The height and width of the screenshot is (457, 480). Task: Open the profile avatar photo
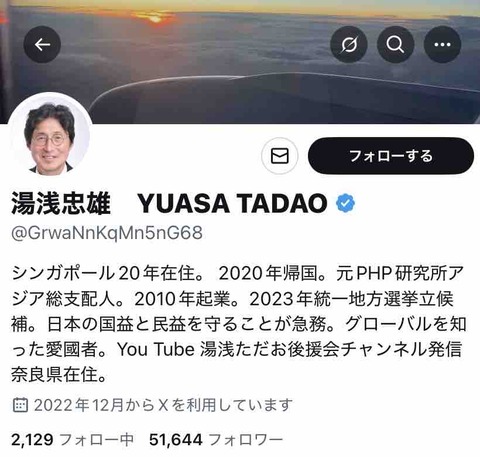pyautogui.click(x=50, y=136)
